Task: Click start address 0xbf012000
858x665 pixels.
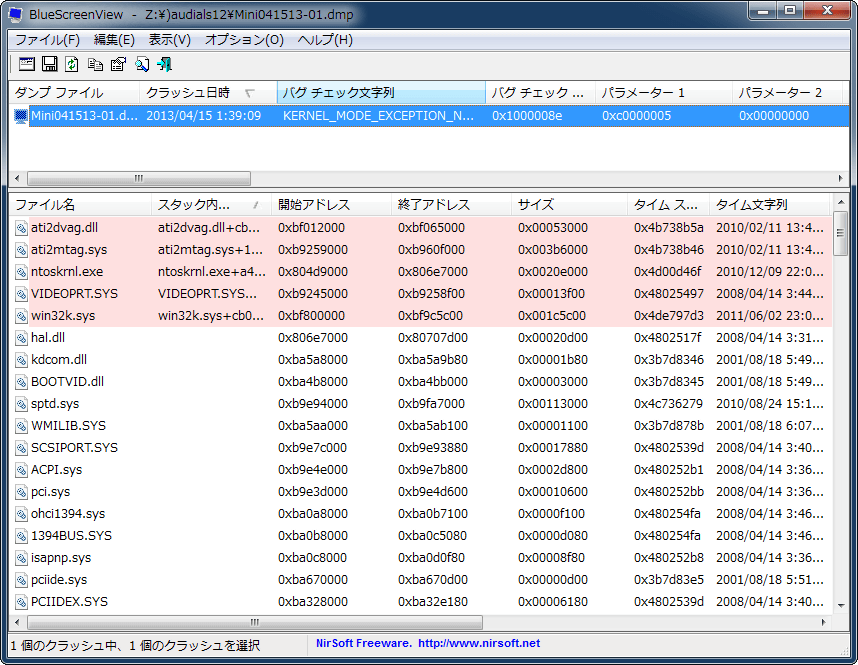Action: [x=311, y=228]
